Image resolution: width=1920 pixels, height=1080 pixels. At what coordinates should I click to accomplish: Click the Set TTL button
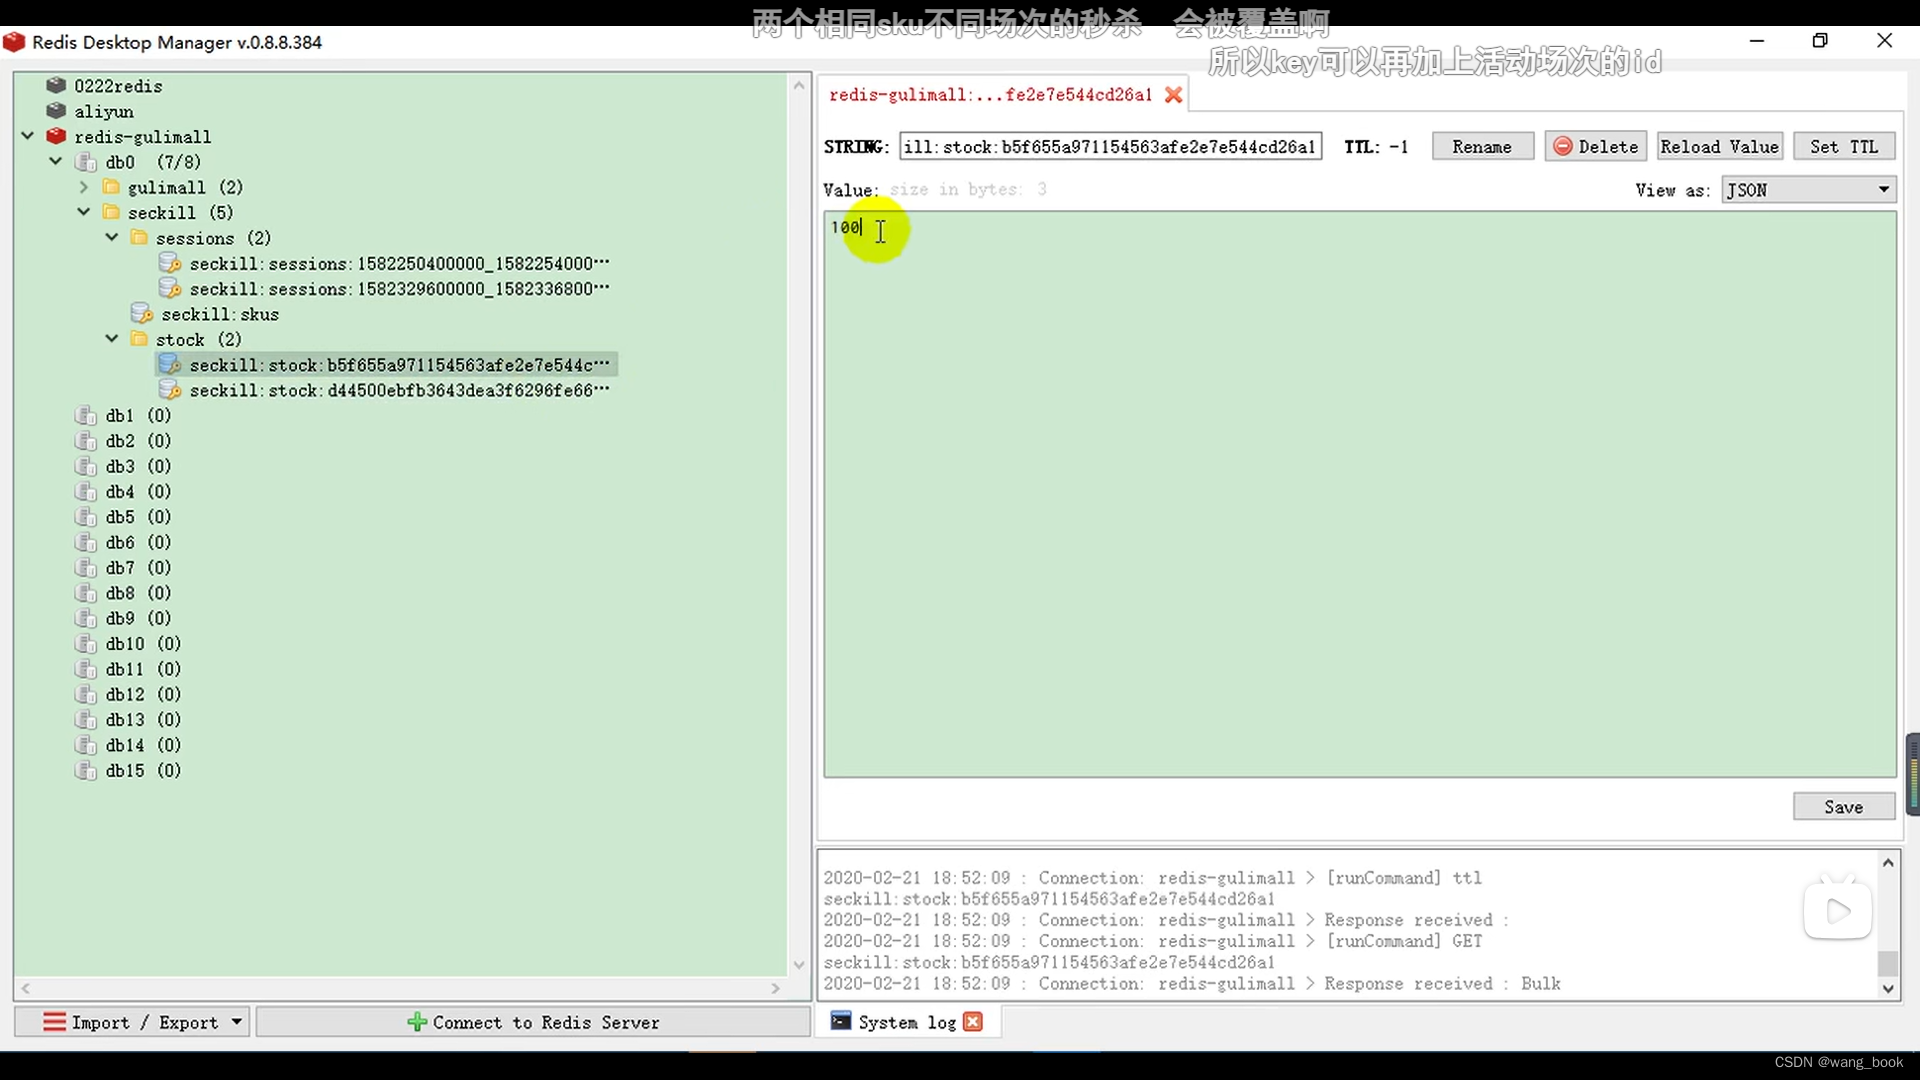pos(1843,147)
